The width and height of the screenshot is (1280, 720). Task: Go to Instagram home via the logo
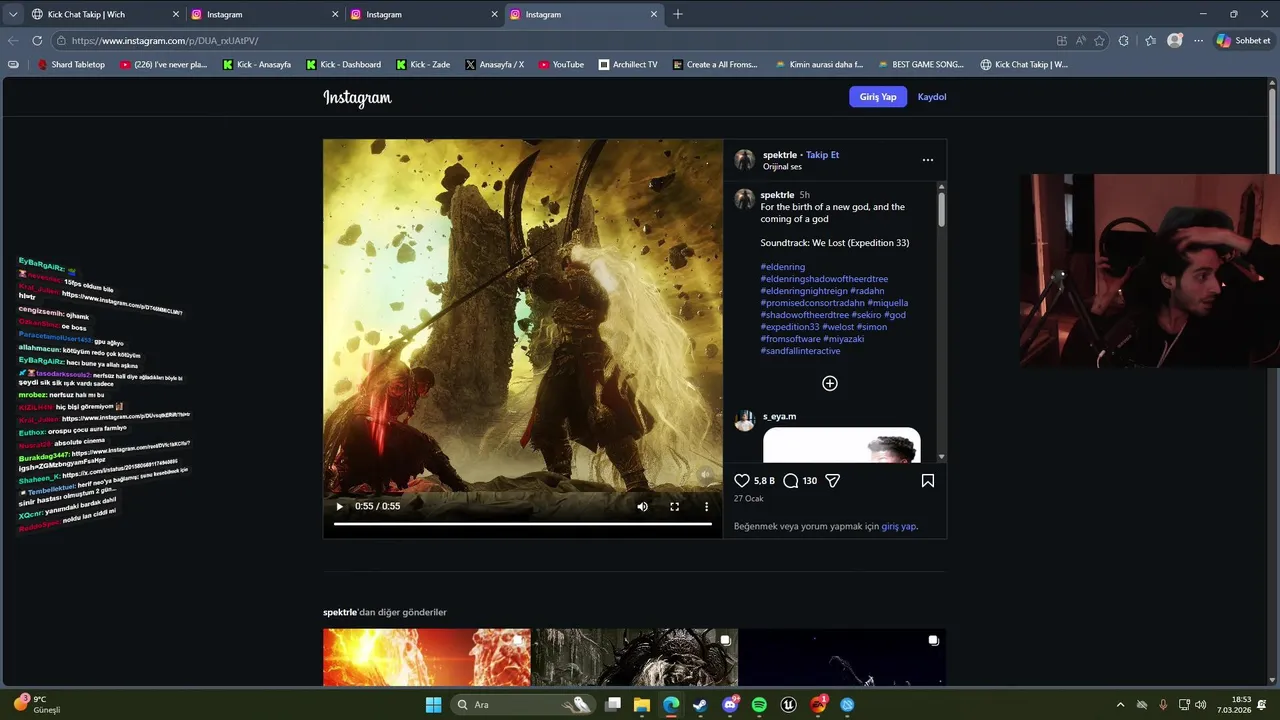click(x=357, y=98)
